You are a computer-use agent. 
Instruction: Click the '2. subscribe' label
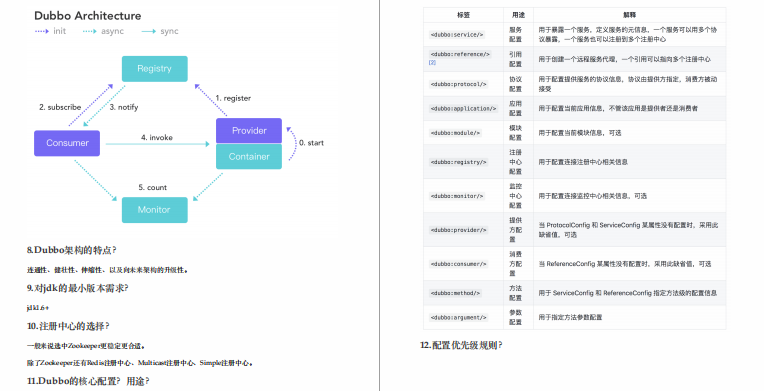pyautogui.click(x=60, y=107)
